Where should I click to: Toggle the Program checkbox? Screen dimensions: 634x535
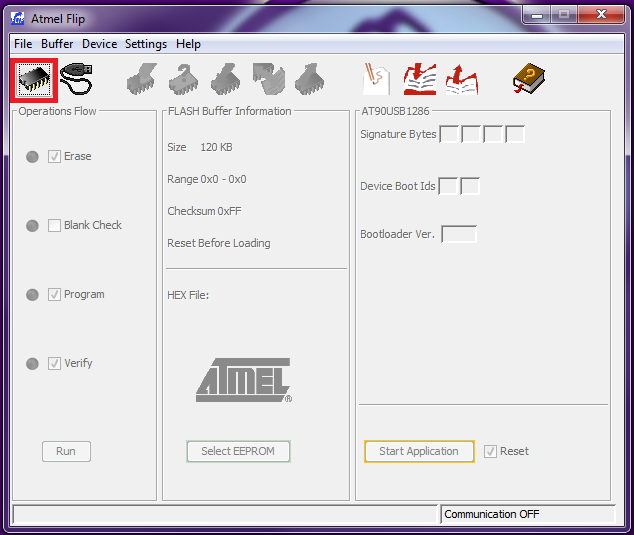pyautogui.click(x=54, y=294)
